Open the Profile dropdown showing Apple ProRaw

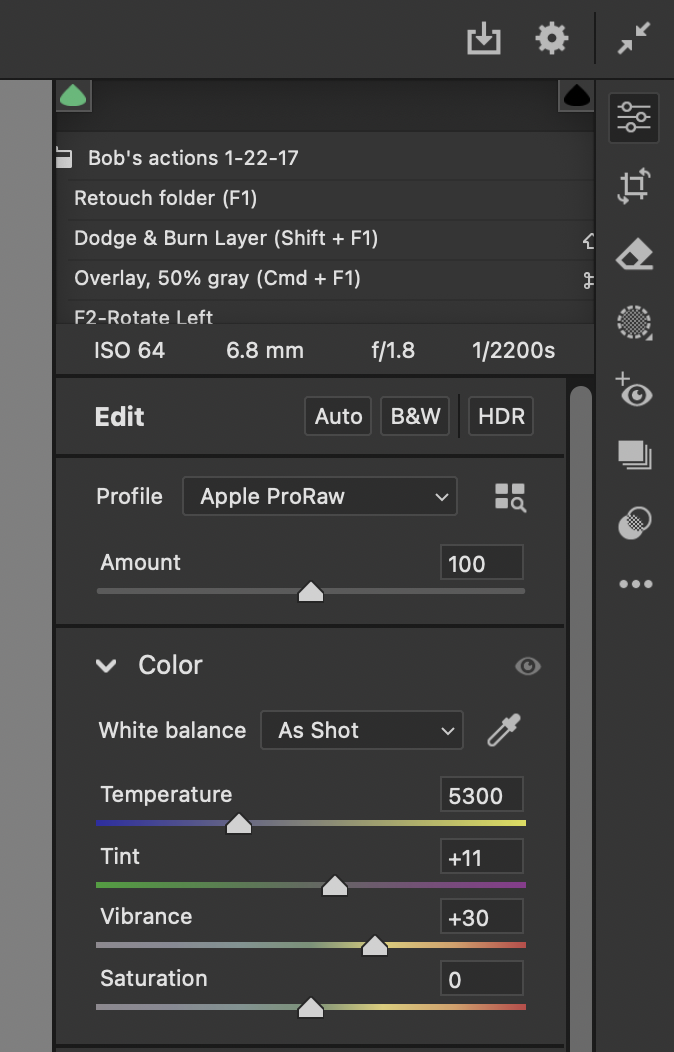[320, 497]
